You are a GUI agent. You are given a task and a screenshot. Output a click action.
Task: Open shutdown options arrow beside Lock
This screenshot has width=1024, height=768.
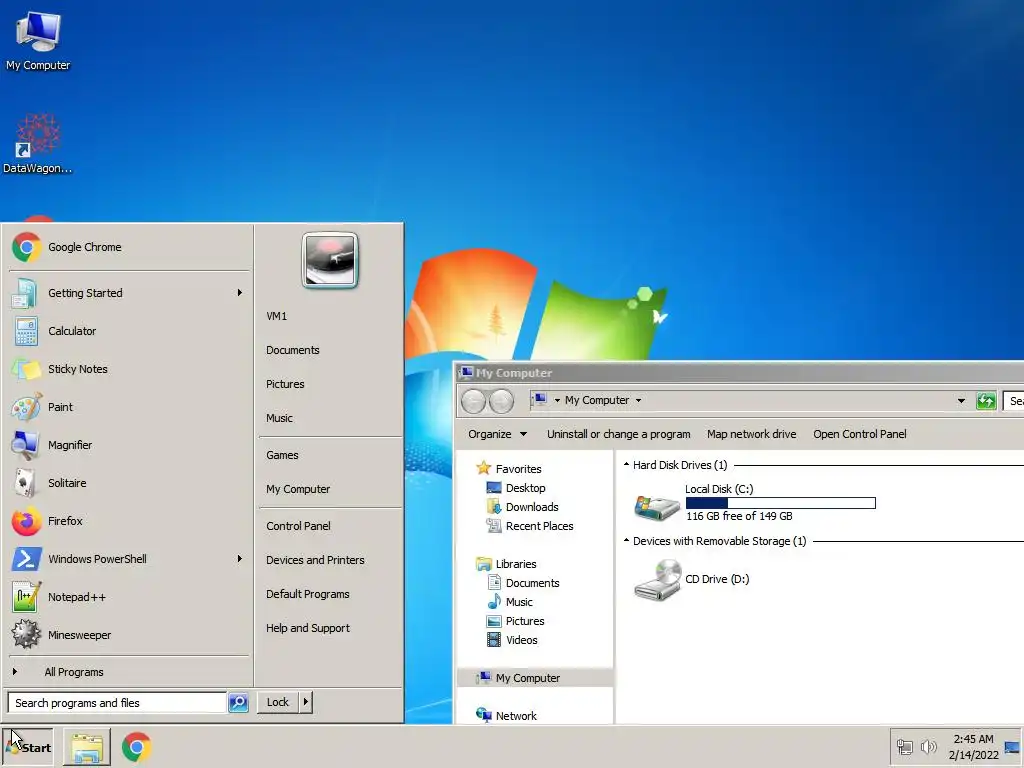point(306,703)
